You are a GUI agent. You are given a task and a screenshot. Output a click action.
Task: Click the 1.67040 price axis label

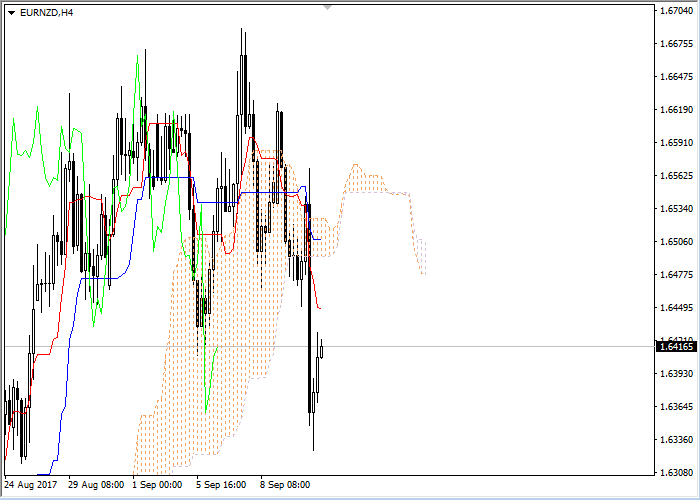coord(676,11)
